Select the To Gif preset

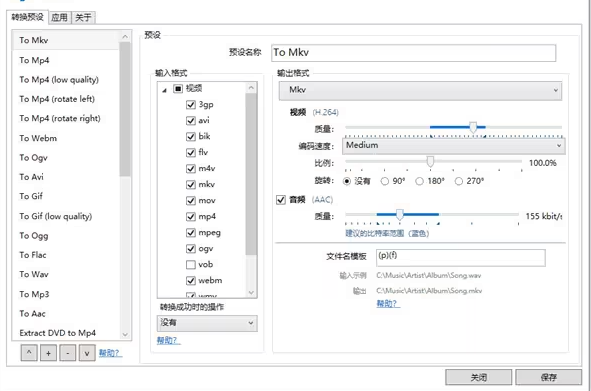tap(66, 196)
